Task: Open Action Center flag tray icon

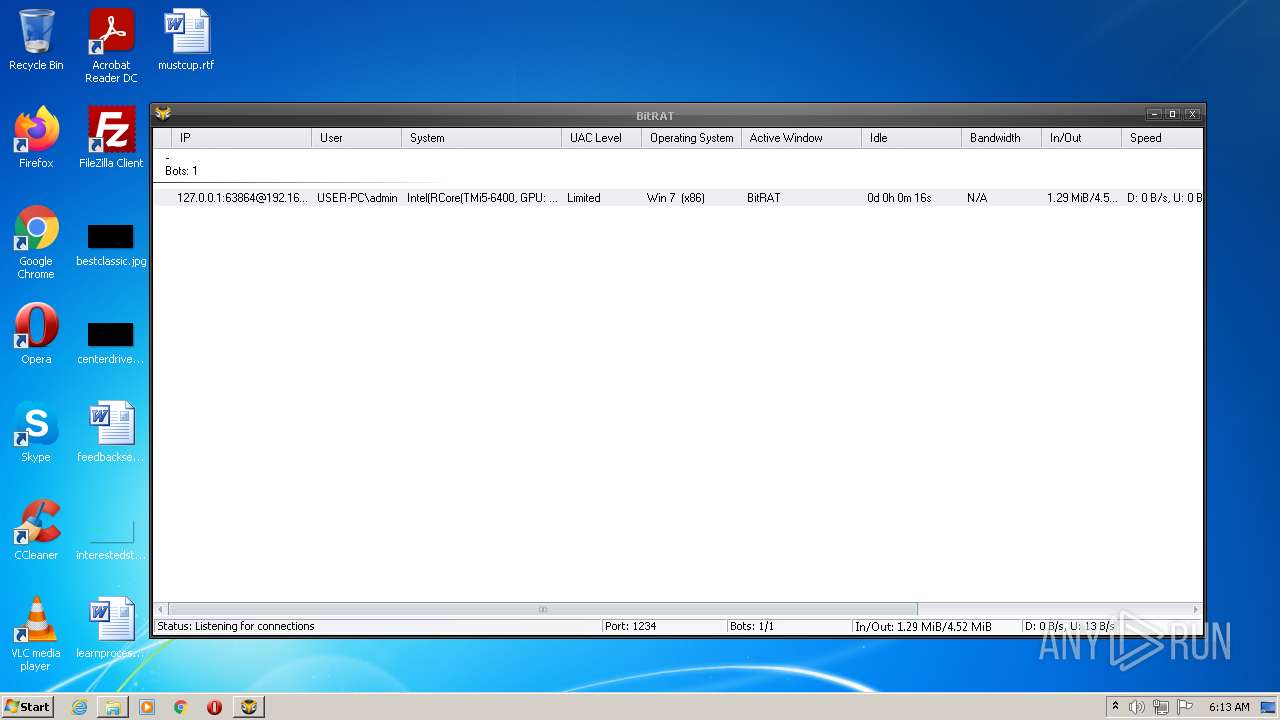Action: [1185, 707]
